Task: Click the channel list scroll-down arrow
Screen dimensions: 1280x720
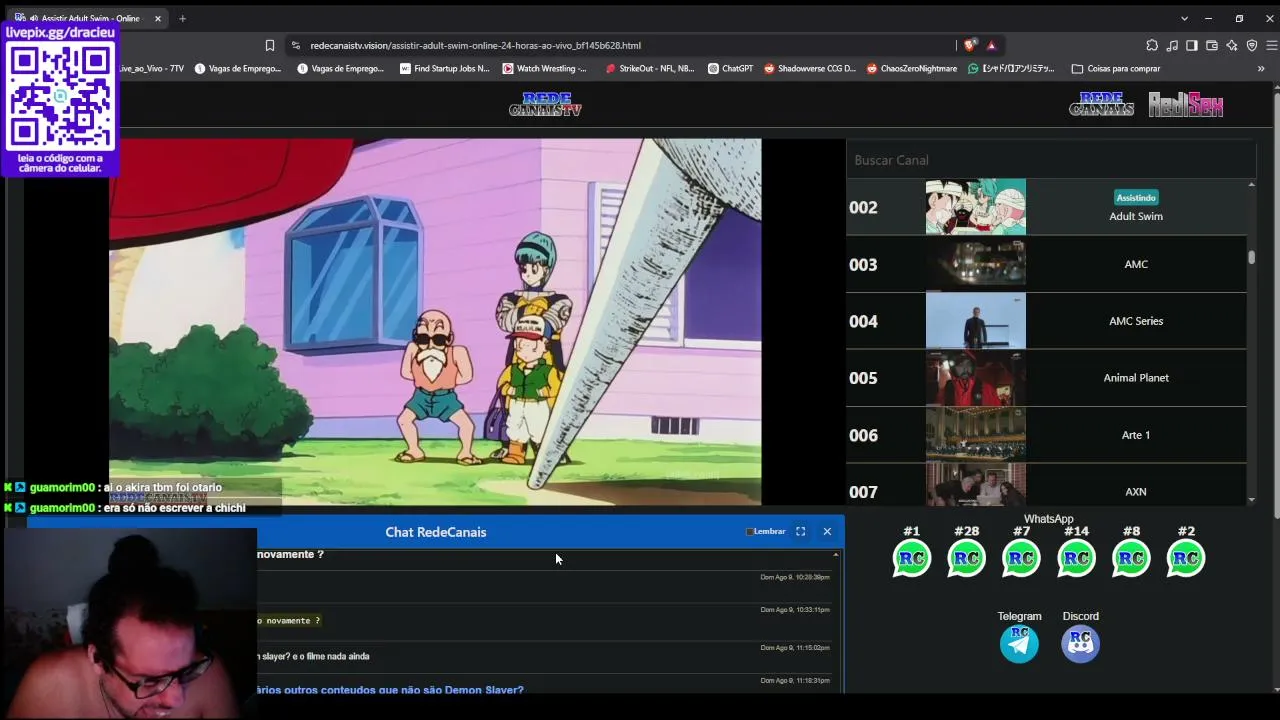Action: (x=1251, y=499)
